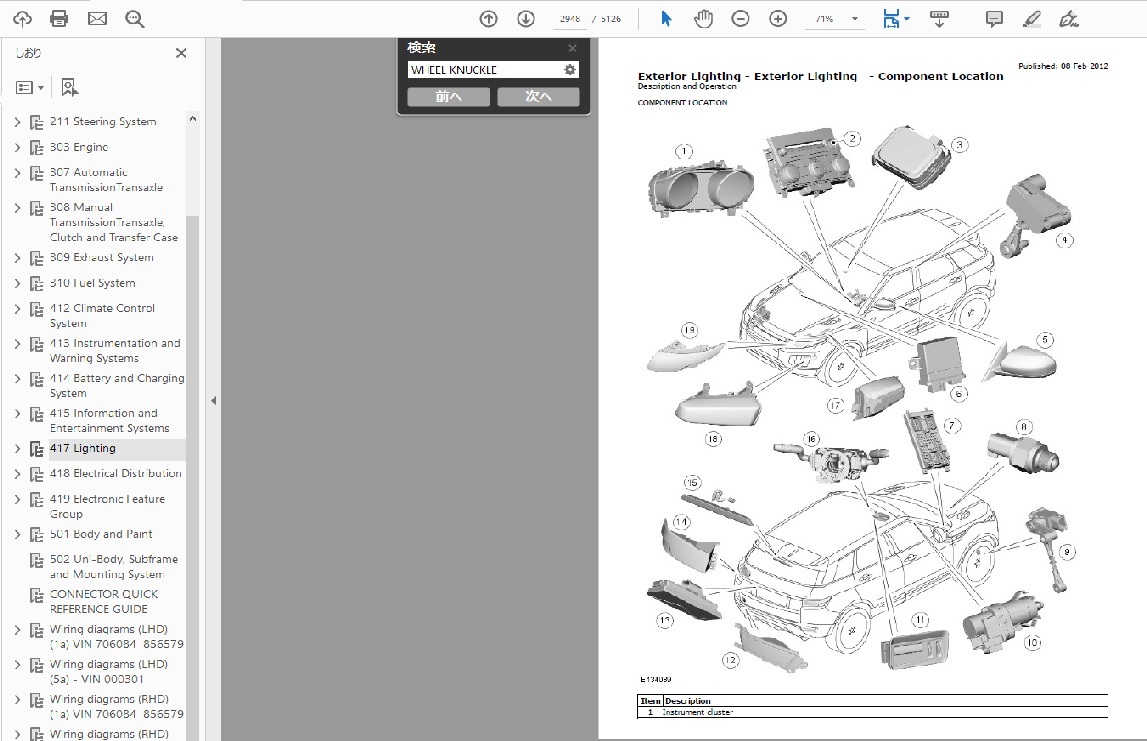The image size is (1147, 741).
Task: Switch to the hand pan tool
Action: 703,19
